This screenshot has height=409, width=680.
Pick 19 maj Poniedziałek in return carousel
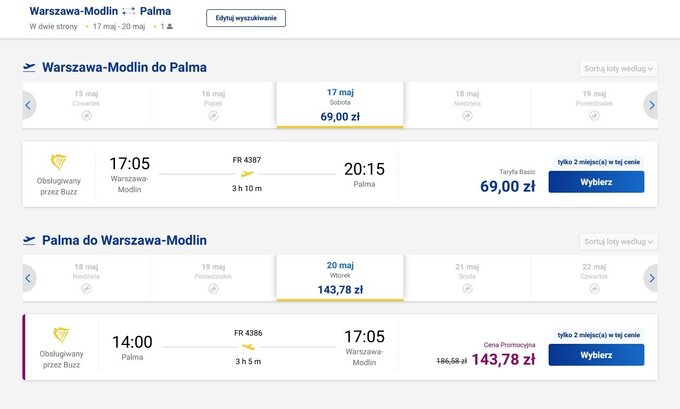(213, 278)
